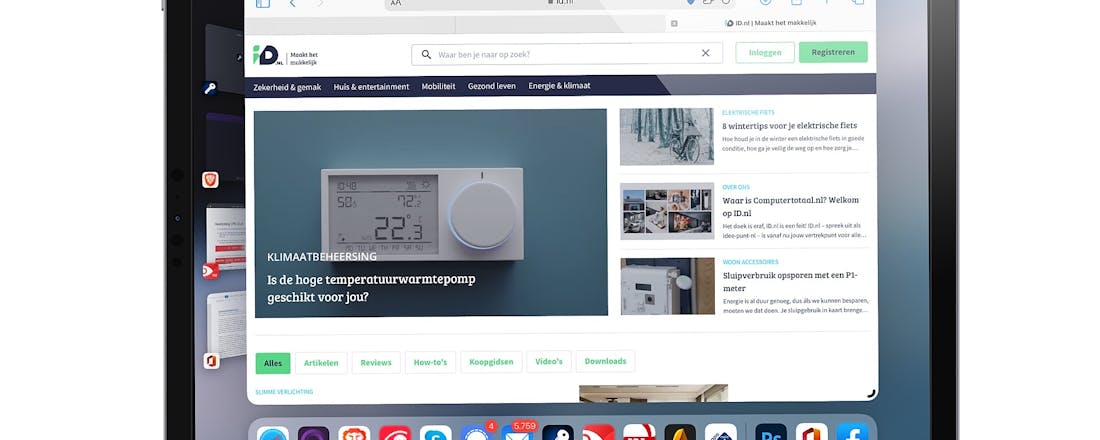Image resolution: width=1100 pixels, height=440 pixels.
Task: Select the Alles filter
Action: (x=273, y=362)
